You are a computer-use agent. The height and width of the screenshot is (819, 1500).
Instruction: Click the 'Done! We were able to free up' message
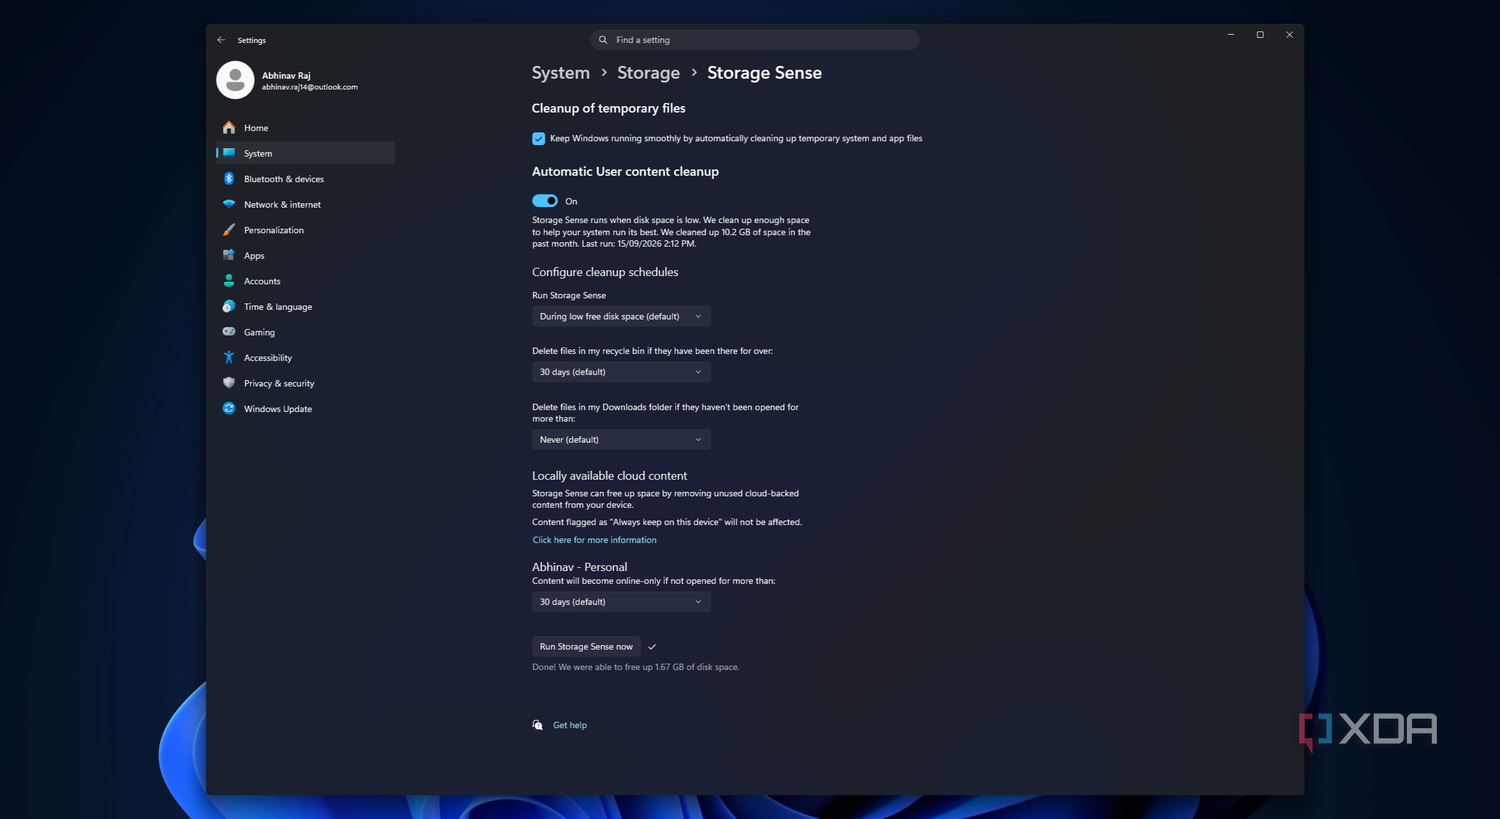(635, 667)
